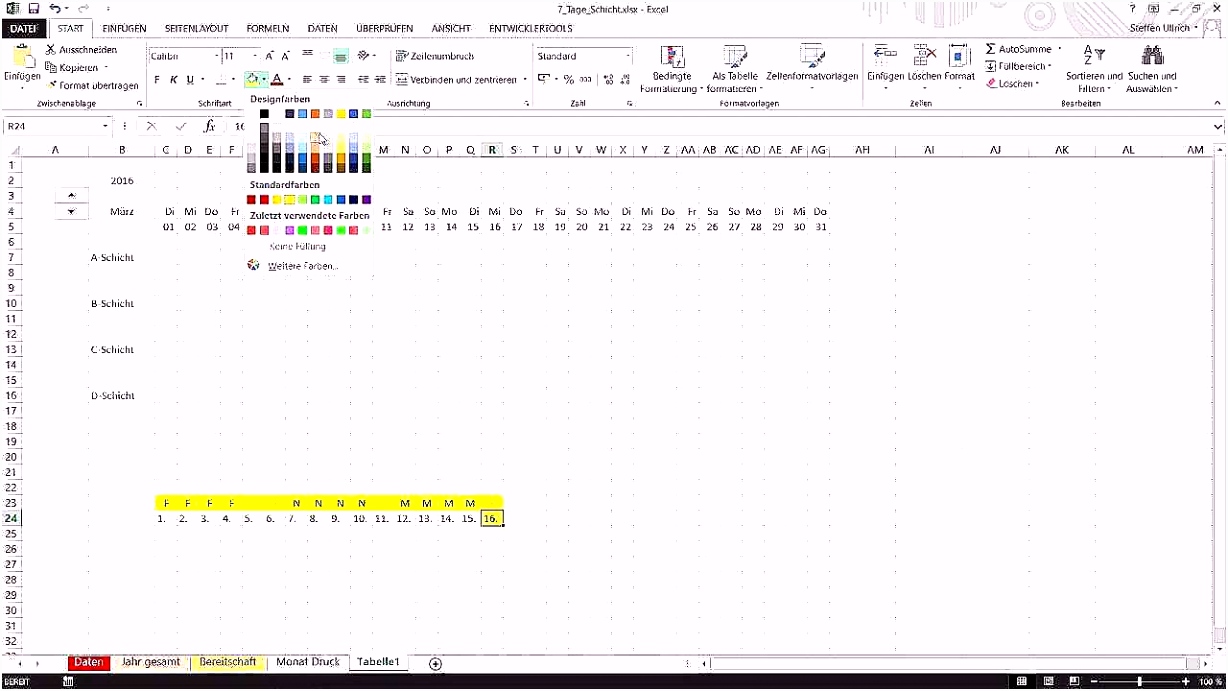Pick purple in Standardfarben
Screen dimensions: 1228x691
[367, 200]
